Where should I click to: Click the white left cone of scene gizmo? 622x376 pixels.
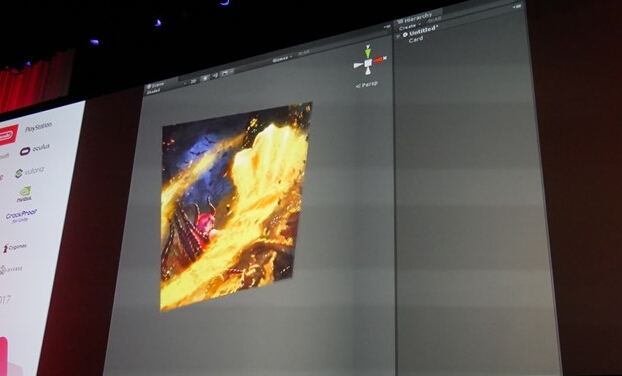click(358, 65)
